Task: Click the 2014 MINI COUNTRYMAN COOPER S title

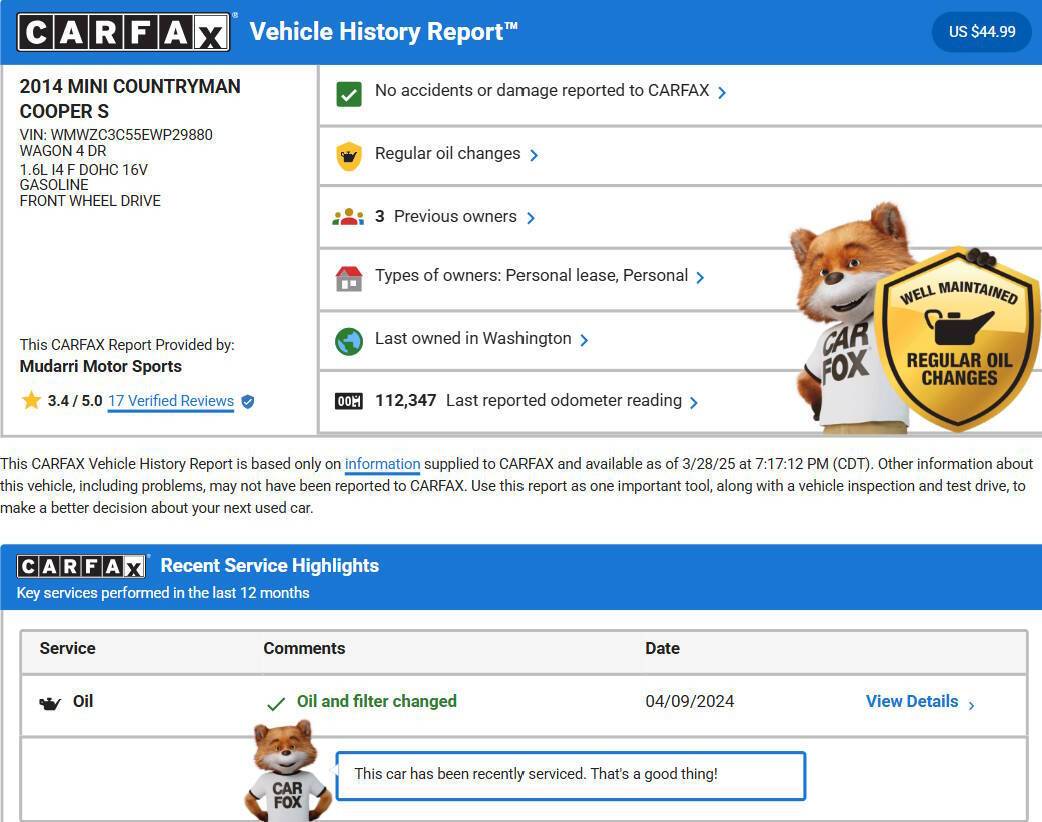Action: pos(130,98)
